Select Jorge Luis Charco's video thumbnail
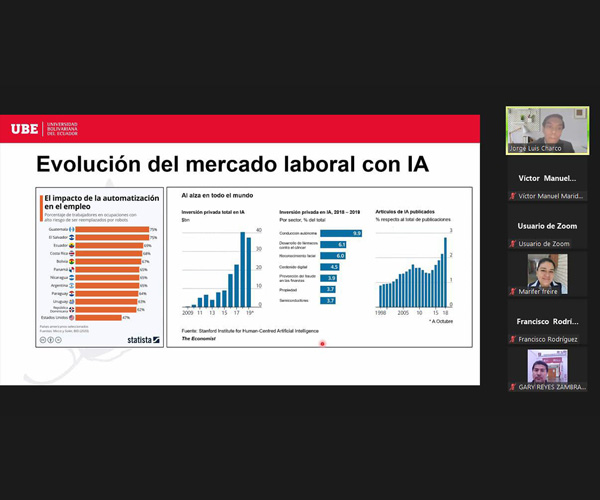This screenshot has height=500, width=600. click(547, 130)
